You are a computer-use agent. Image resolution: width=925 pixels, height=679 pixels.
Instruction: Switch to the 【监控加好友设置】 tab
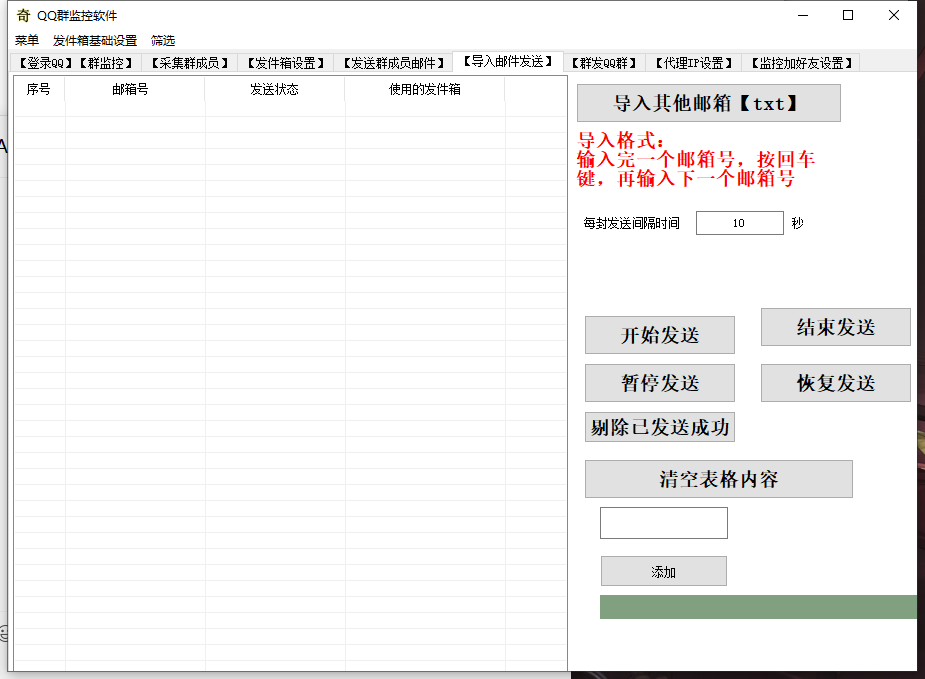[801, 63]
